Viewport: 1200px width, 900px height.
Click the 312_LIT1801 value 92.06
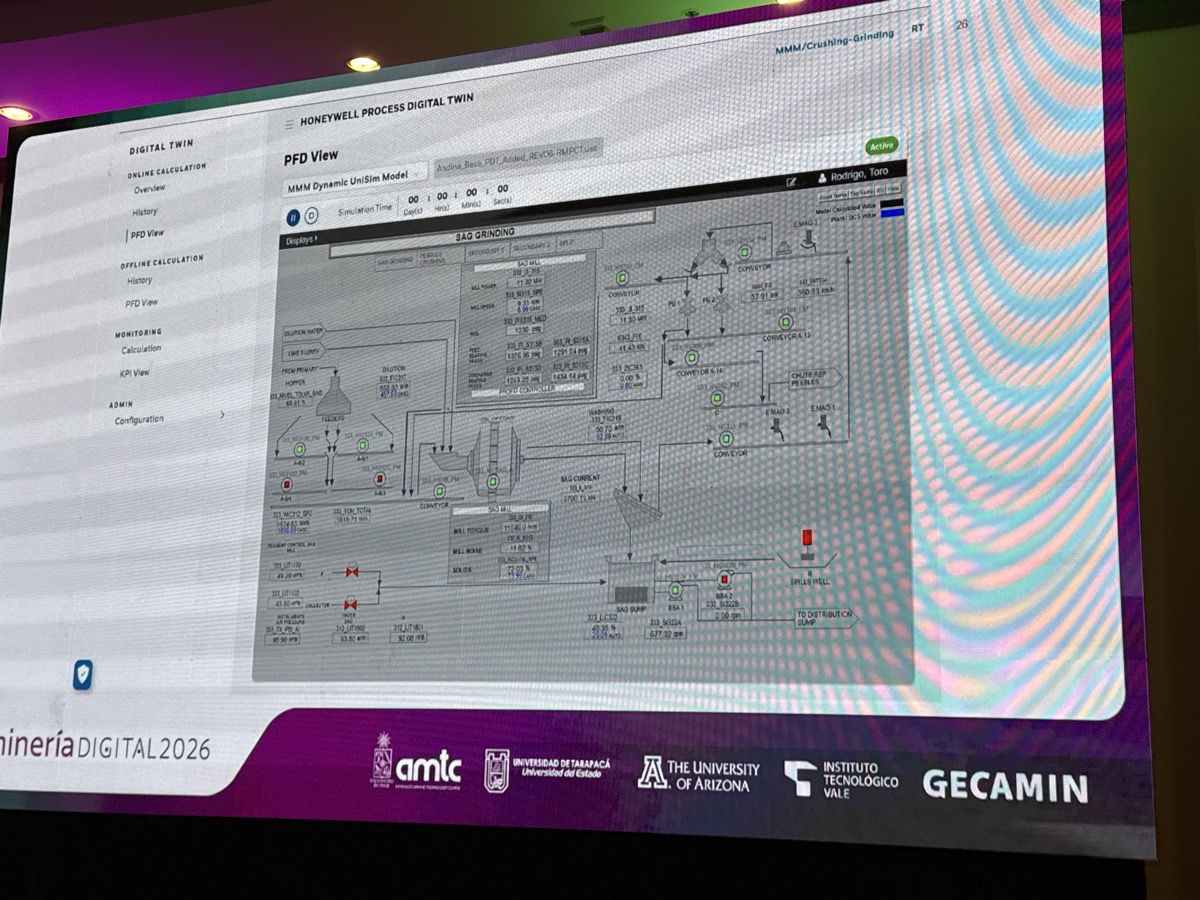(x=408, y=638)
